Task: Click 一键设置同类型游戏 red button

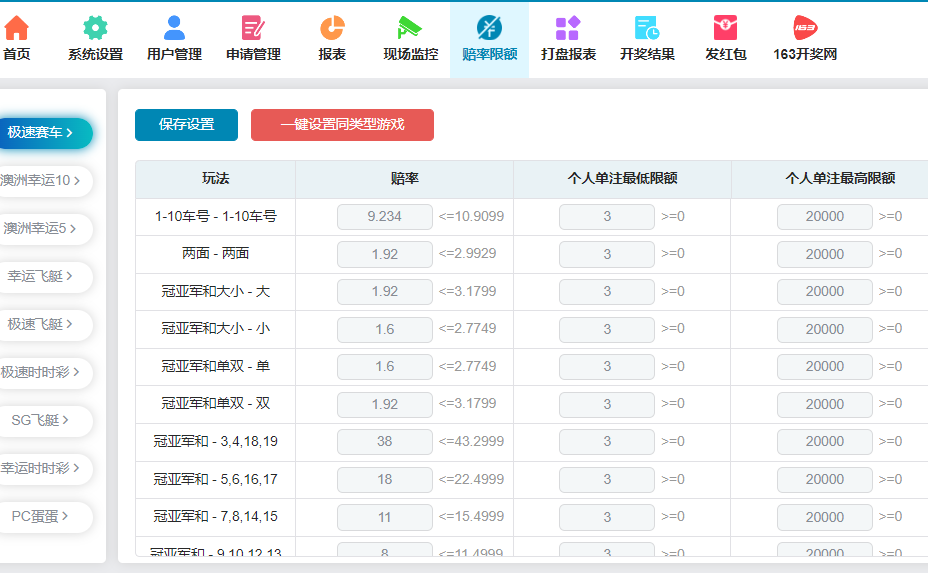Action: pos(342,125)
